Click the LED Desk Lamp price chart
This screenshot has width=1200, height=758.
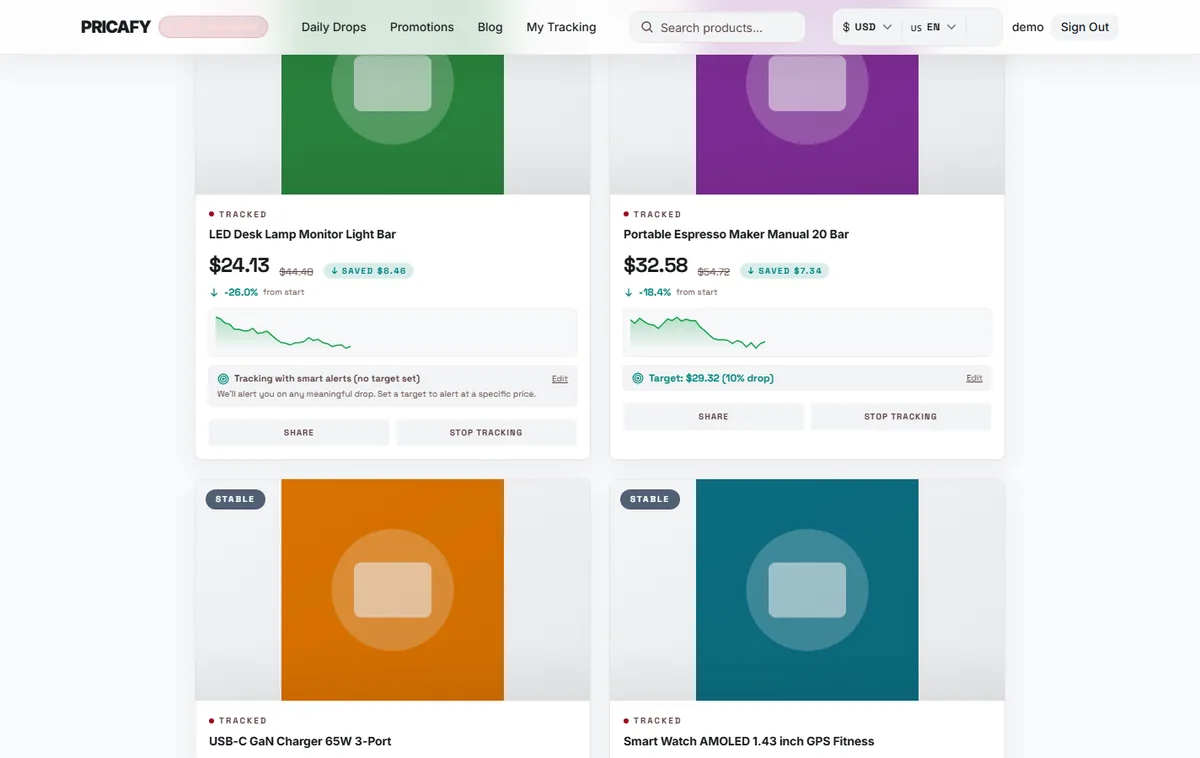tap(393, 332)
